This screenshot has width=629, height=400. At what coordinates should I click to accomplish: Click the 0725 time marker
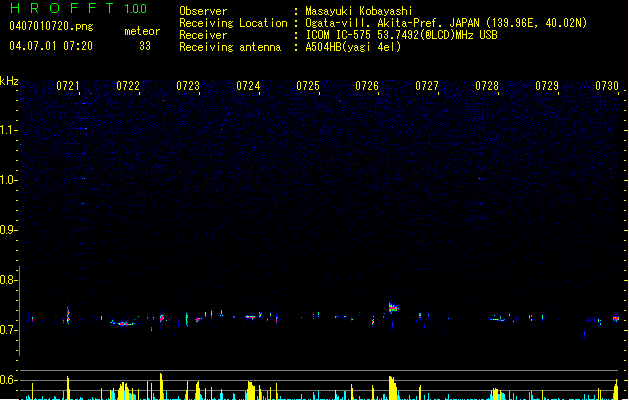point(308,85)
